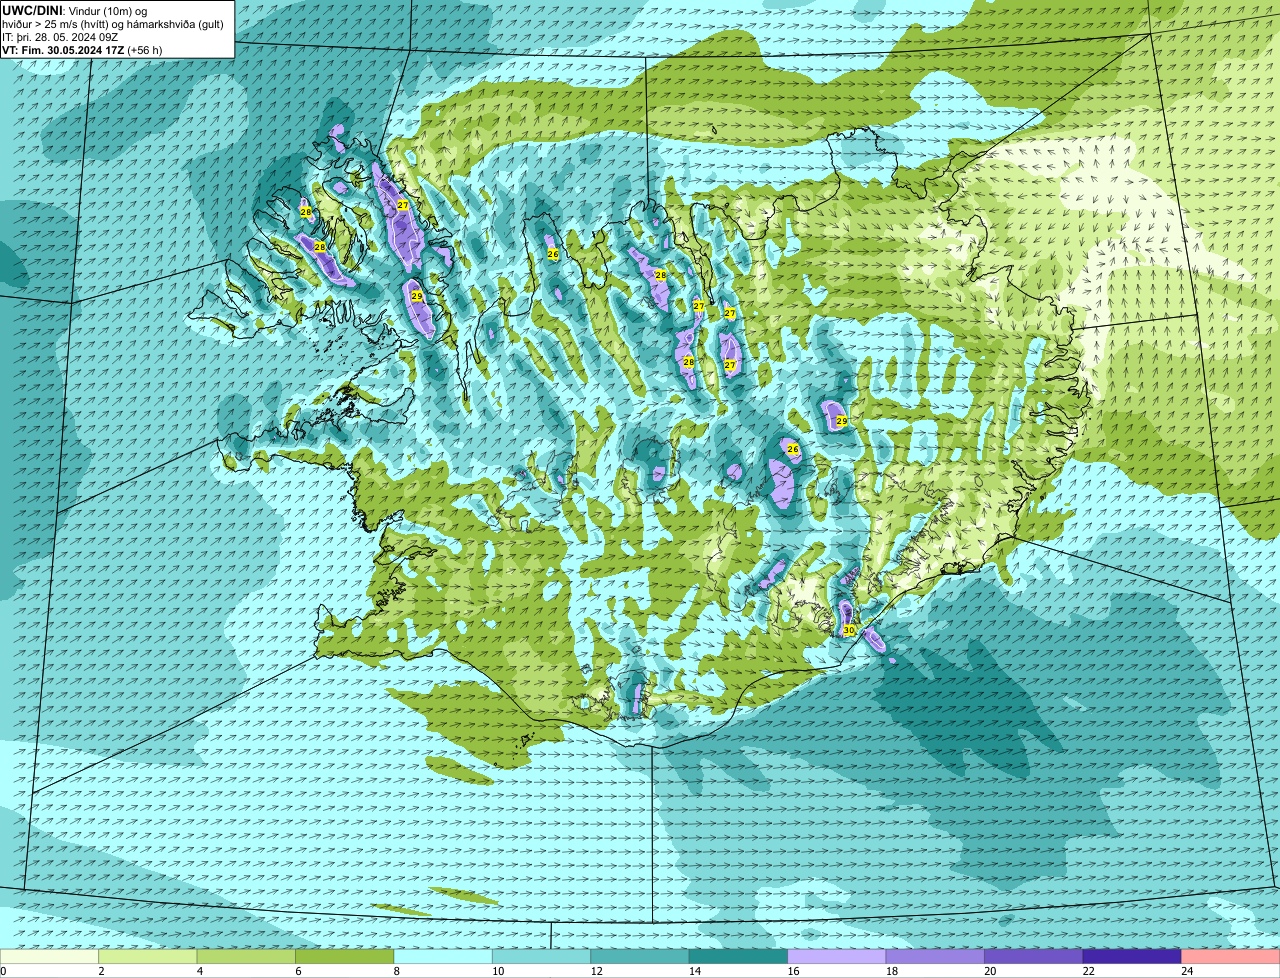Select the violet 20–22 m/s legend swatch
The width and height of the screenshot is (1280, 978).
point(1034,957)
